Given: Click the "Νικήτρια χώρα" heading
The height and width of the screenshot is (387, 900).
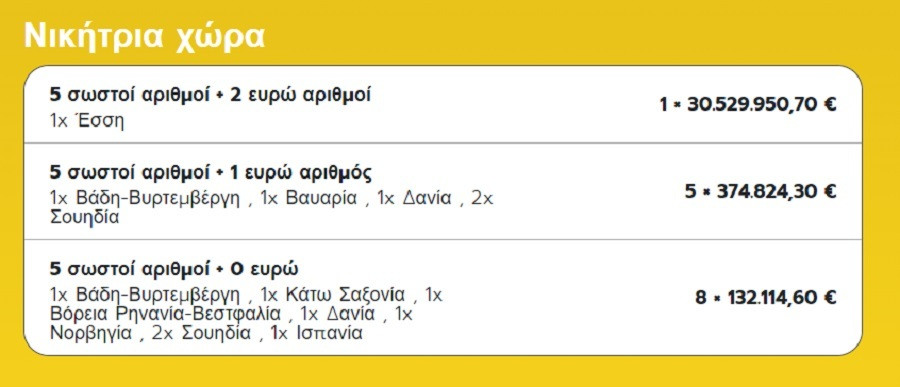Looking at the screenshot, I should [x=144, y=38].
